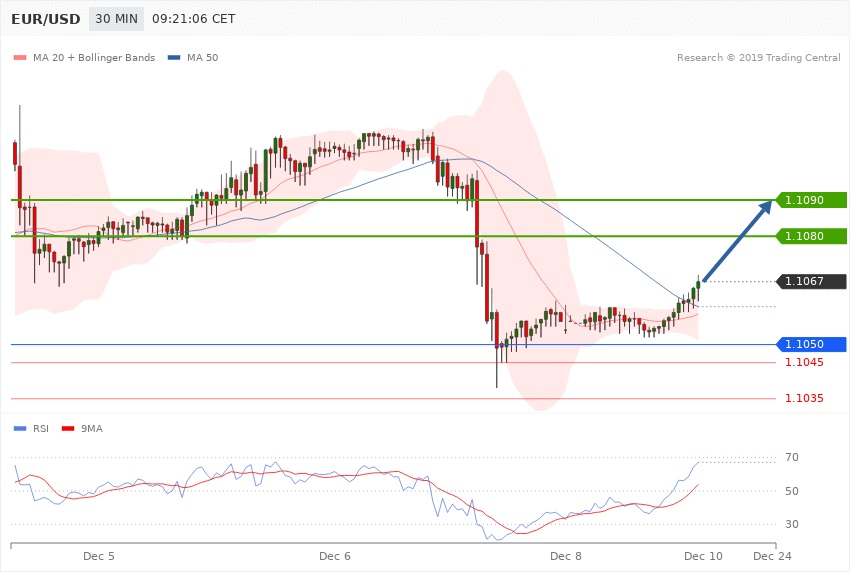Click the 9MA legend entry

(85, 429)
